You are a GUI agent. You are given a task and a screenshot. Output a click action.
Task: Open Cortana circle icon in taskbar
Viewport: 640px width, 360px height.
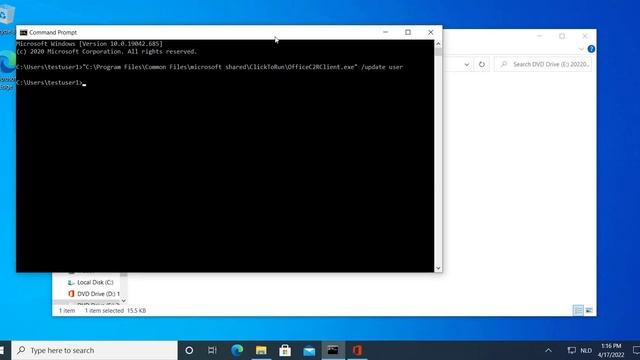coord(189,350)
